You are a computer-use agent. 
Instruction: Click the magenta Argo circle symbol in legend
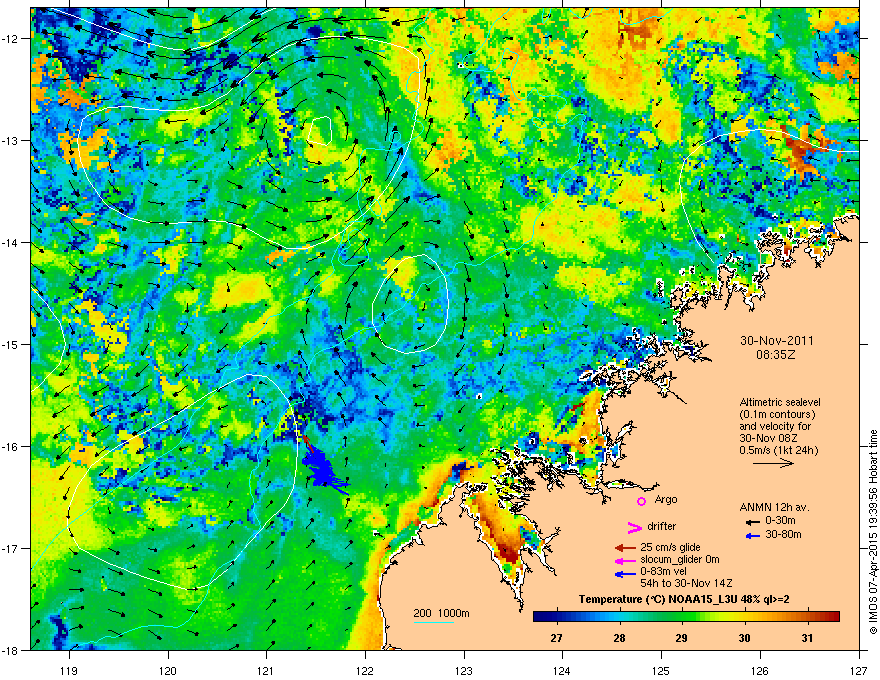[x=641, y=501]
